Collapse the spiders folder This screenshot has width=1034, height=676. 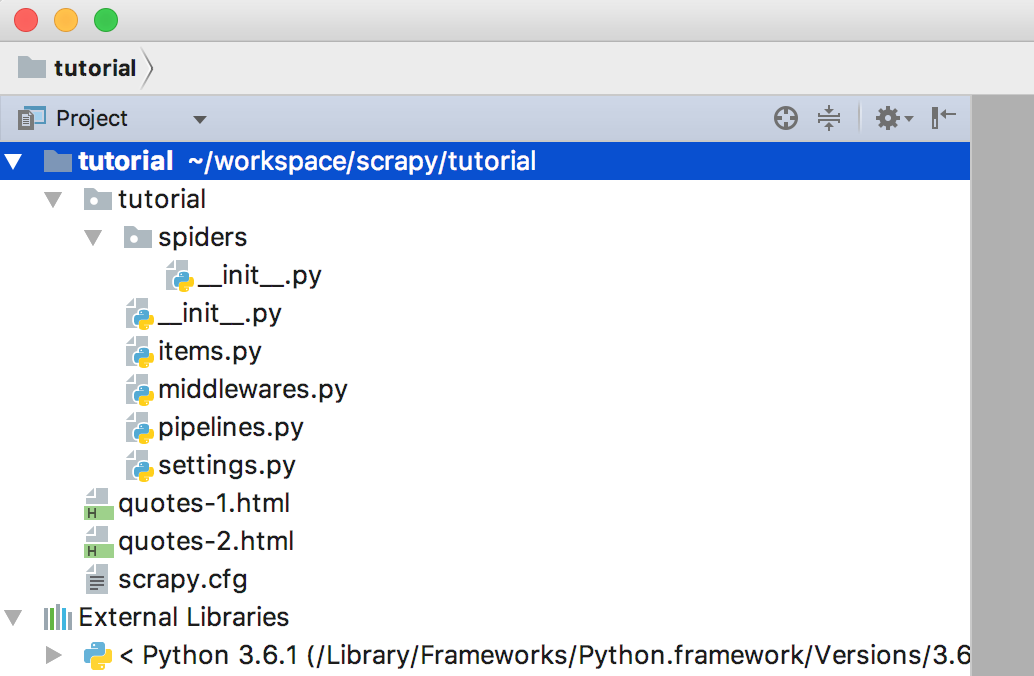[93, 238]
